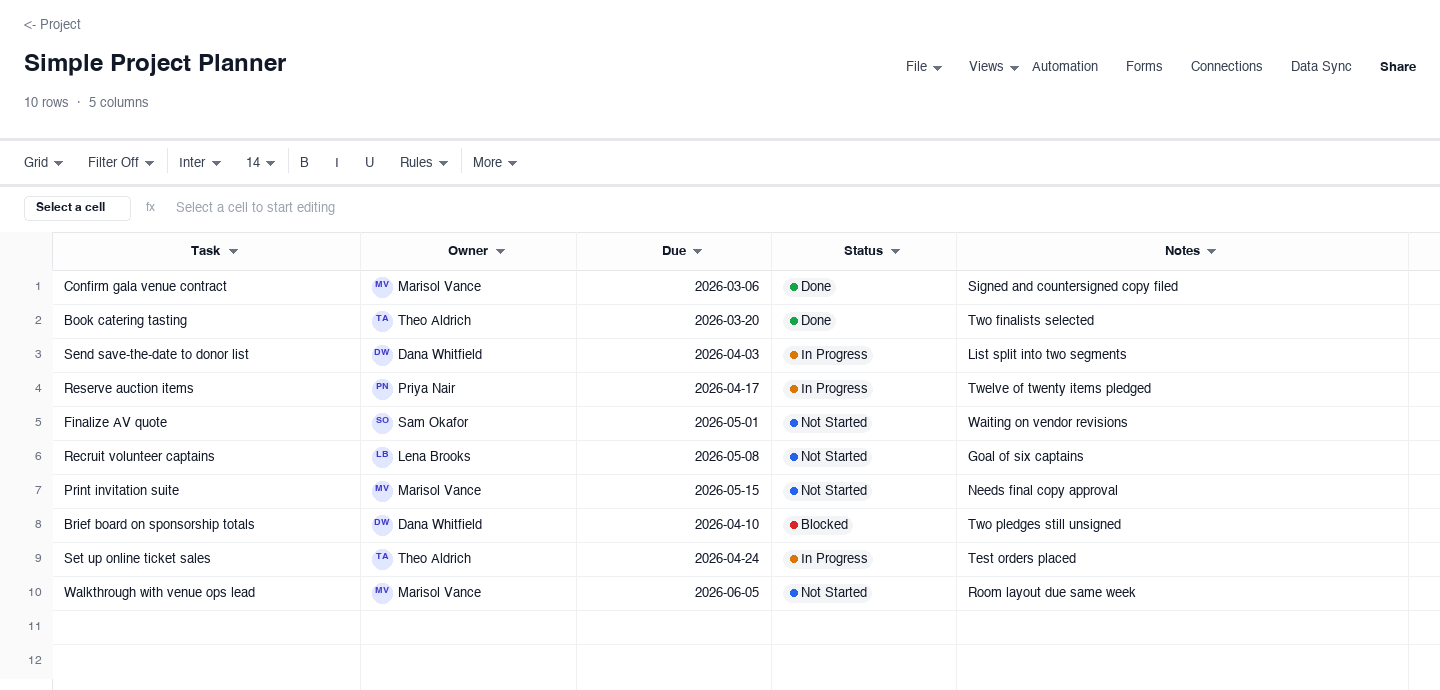Open Data Sync in the top menu
This screenshot has width=1440, height=690.
(1321, 67)
